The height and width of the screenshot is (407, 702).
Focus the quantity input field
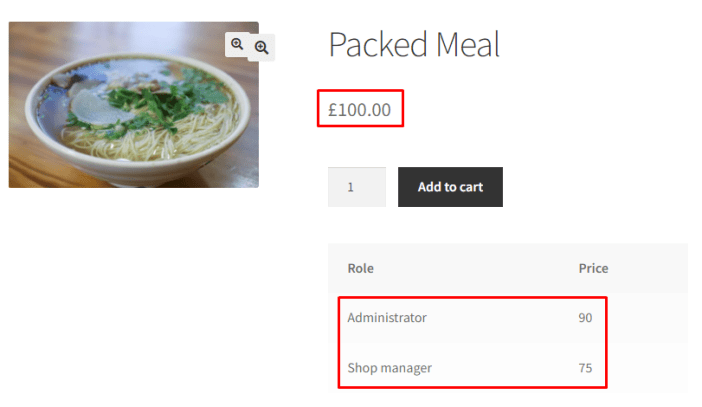click(356, 187)
